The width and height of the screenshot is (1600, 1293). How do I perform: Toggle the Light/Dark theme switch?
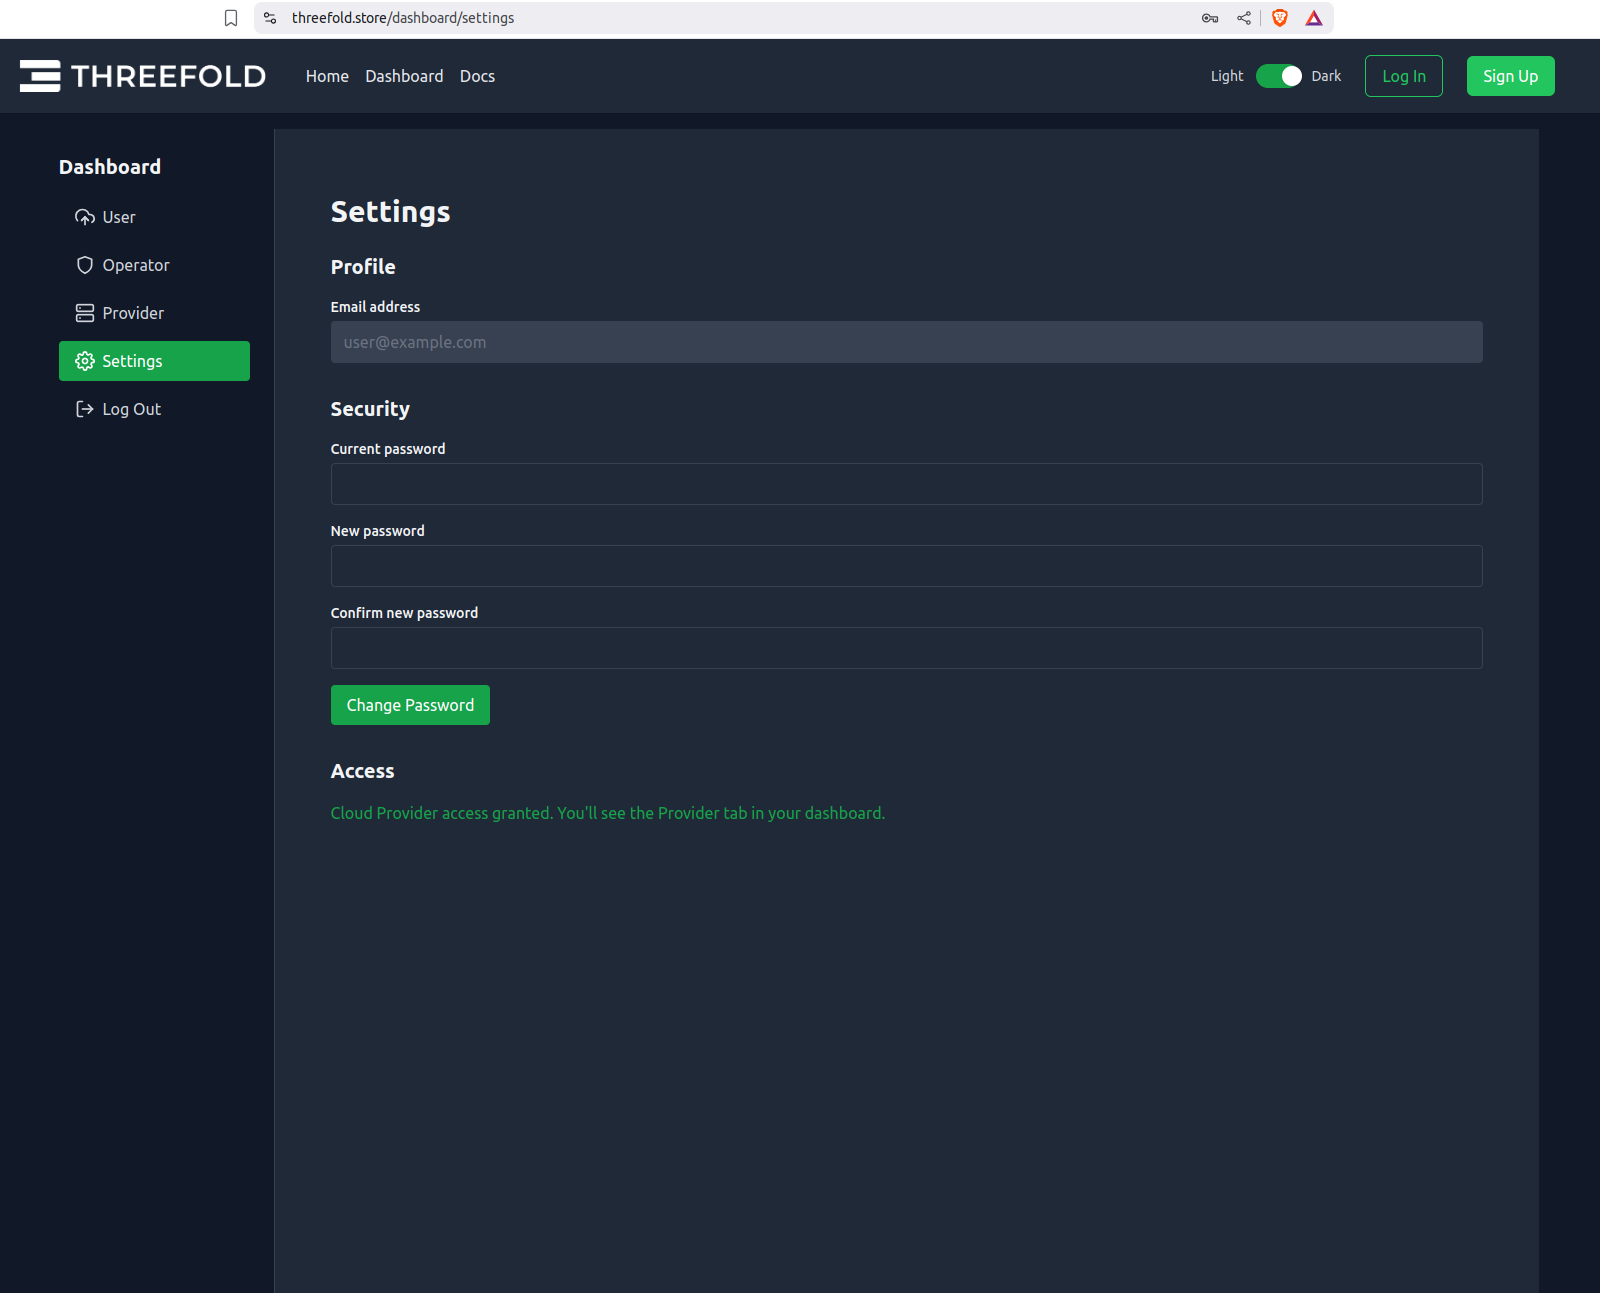pyautogui.click(x=1279, y=76)
